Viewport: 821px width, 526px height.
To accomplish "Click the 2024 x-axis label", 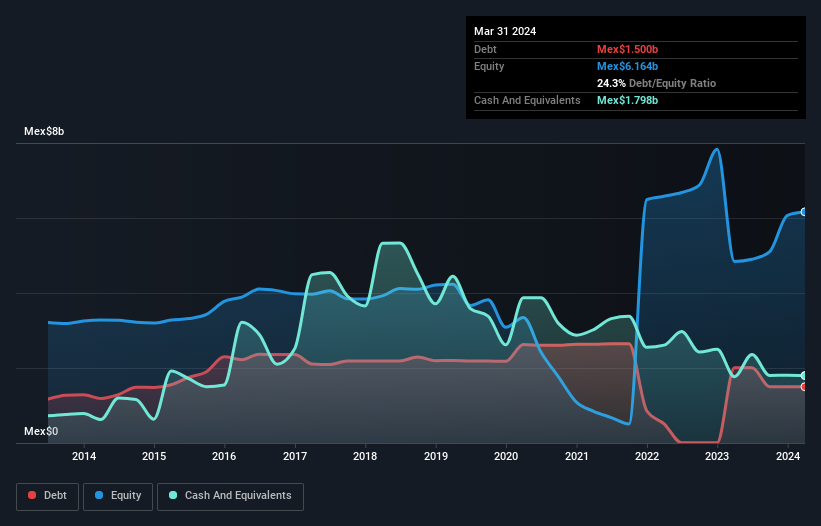I will (787, 456).
